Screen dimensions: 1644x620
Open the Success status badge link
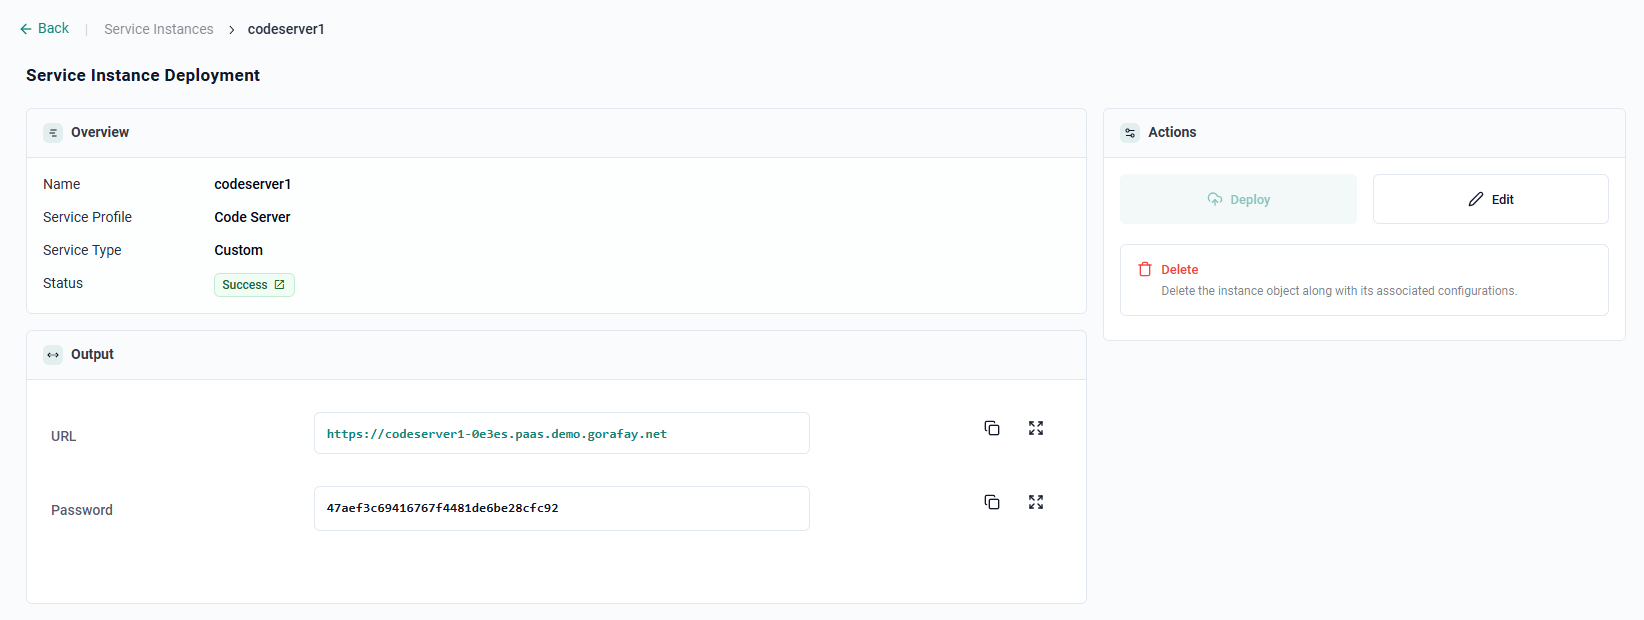coord(254,285)
